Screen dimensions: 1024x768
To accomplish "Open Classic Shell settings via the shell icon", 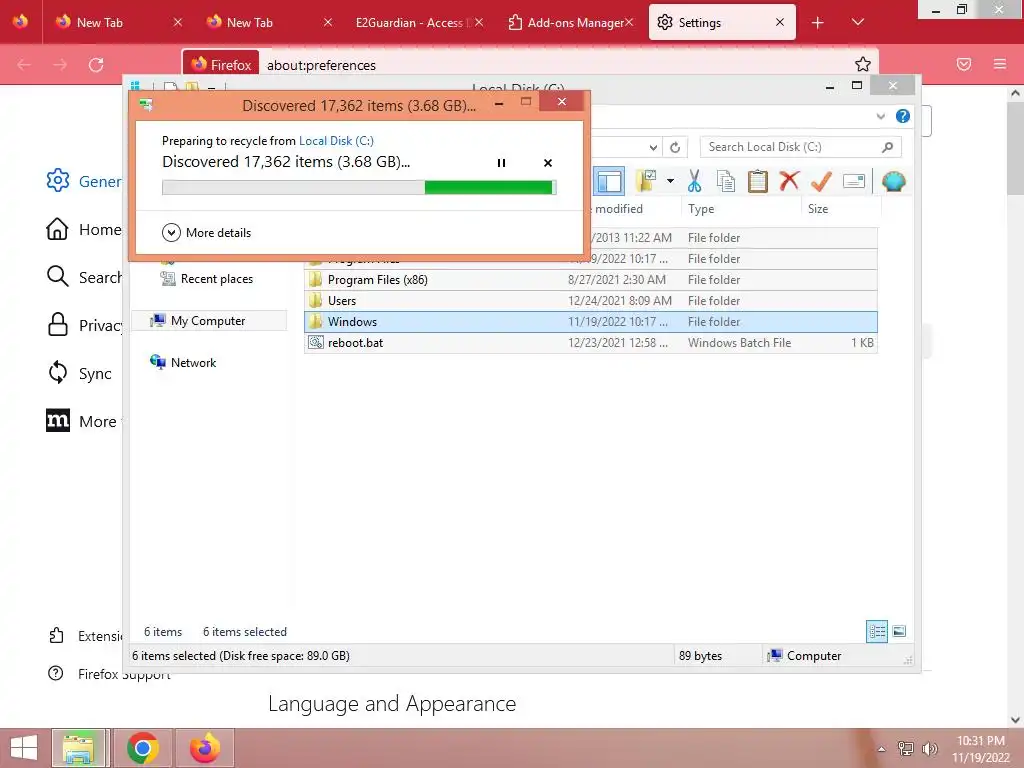I will 893,181.
